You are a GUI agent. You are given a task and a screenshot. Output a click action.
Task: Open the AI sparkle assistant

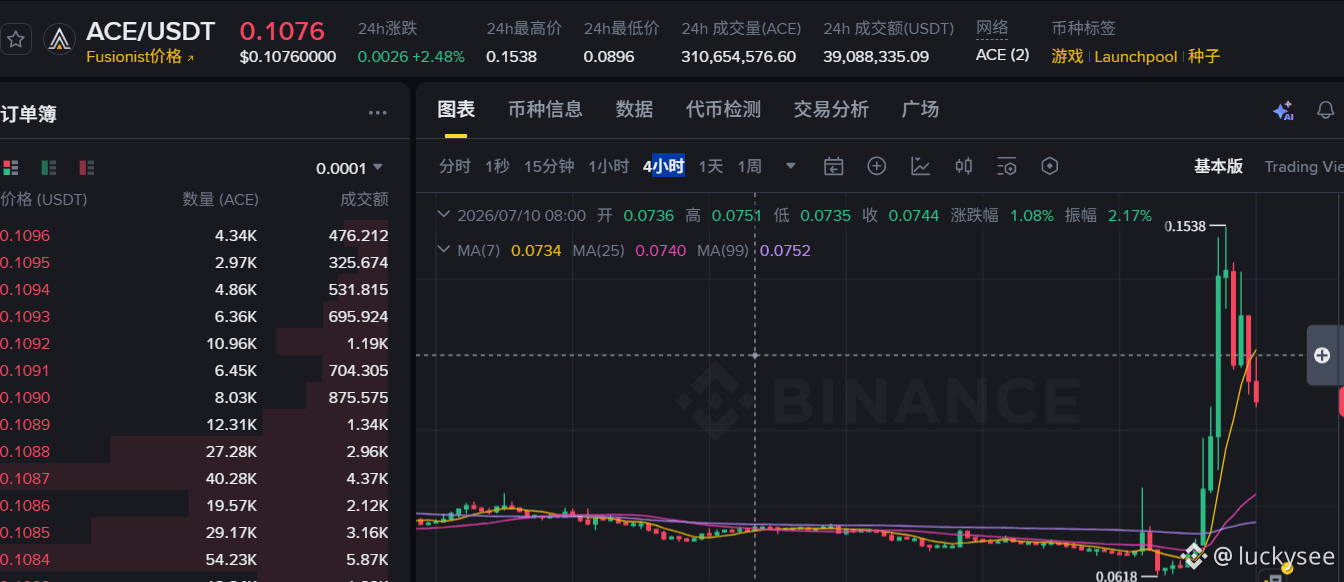click(x=1283, y=111)
